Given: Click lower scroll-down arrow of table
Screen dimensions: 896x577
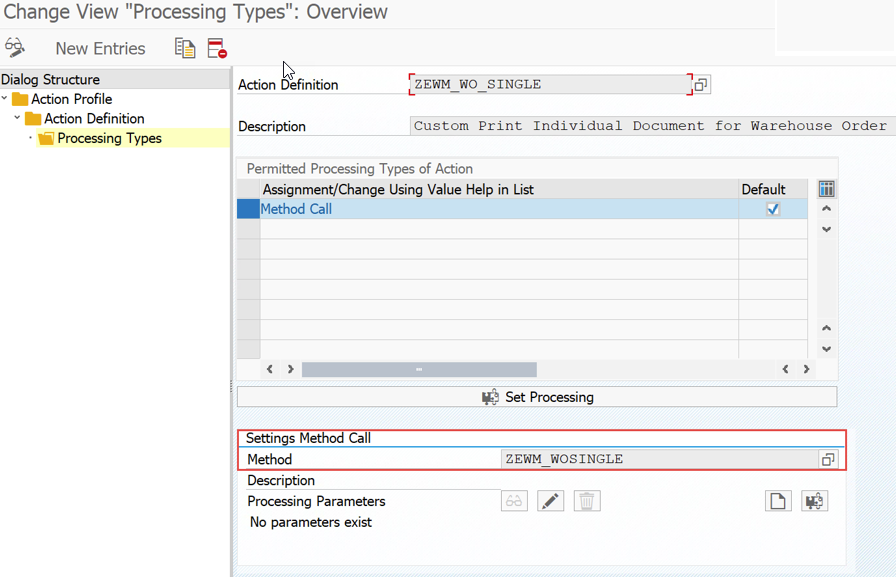Looking at the screenshot, I should coord(826,348).
